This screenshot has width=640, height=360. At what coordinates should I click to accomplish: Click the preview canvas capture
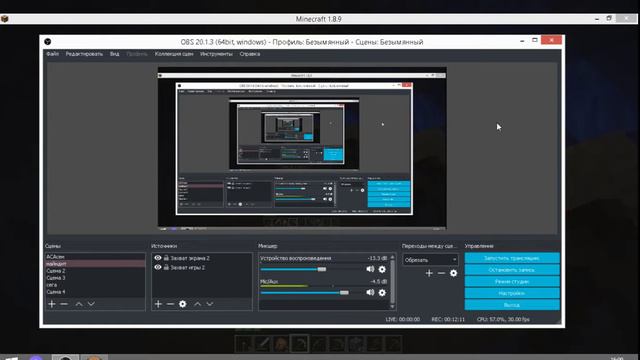pos(302,148)
